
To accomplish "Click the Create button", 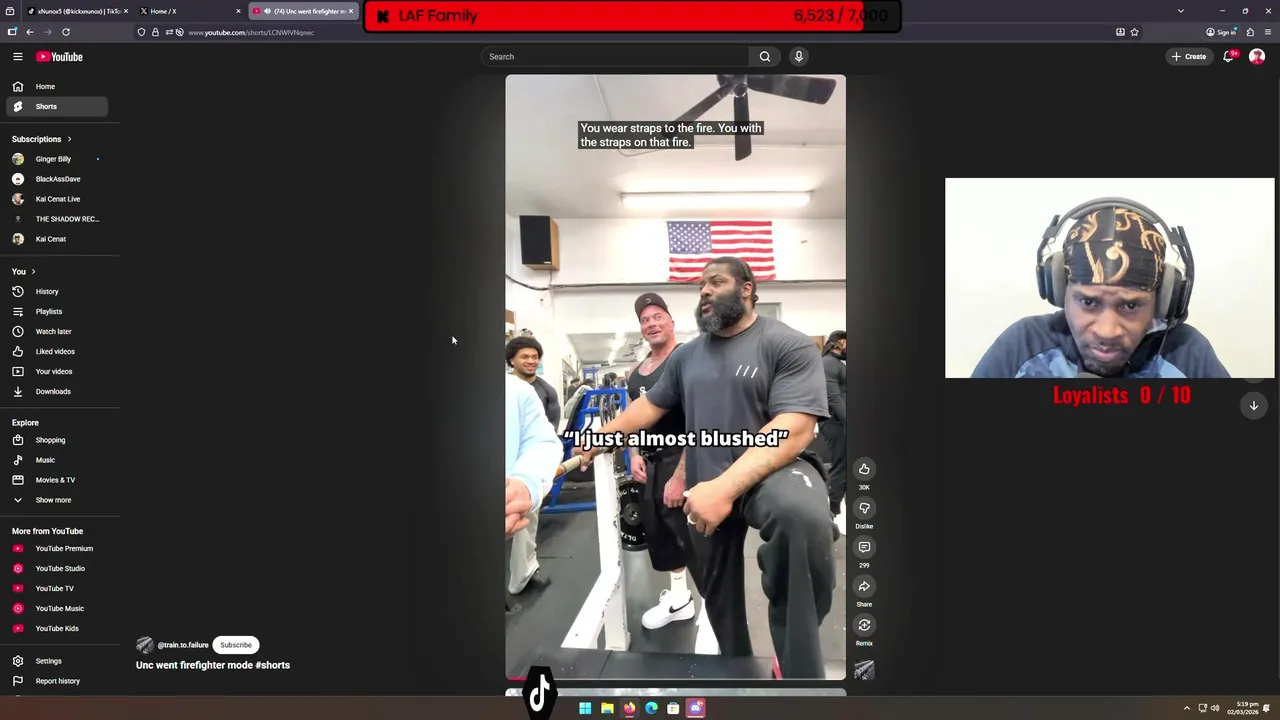I will click(x=1189, y=57).
